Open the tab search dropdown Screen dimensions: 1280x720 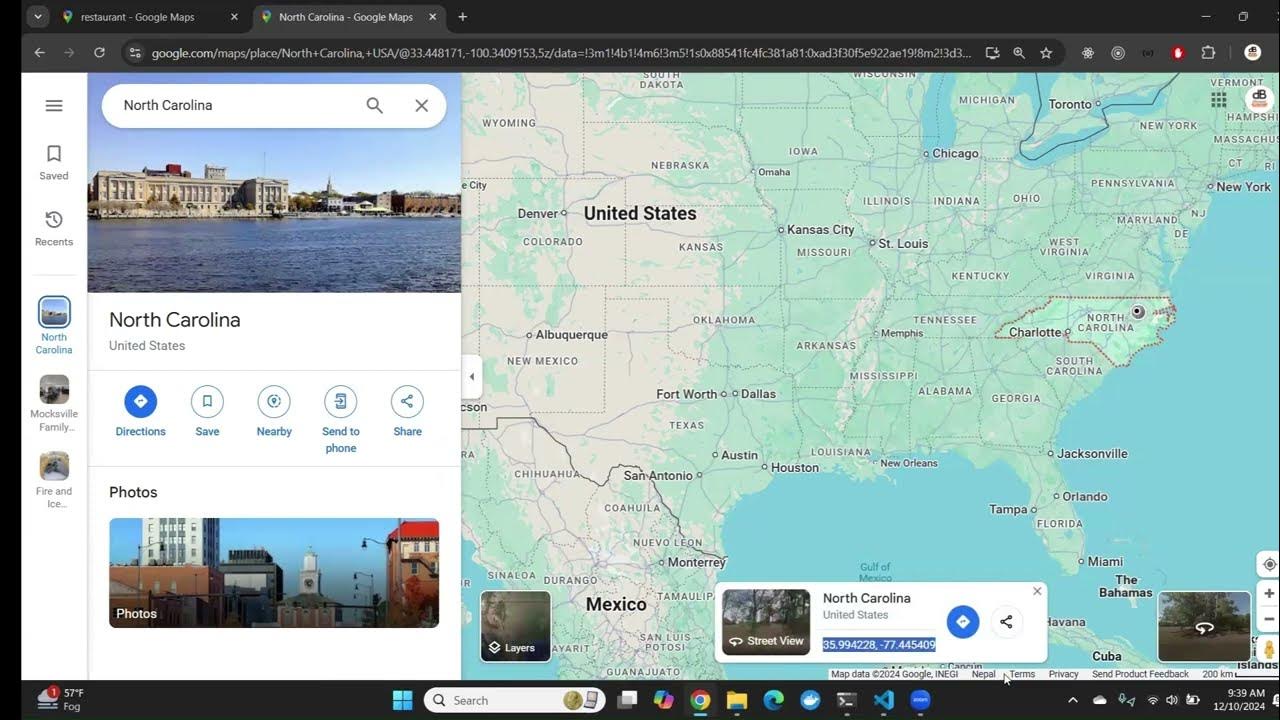tap(37, 17)
